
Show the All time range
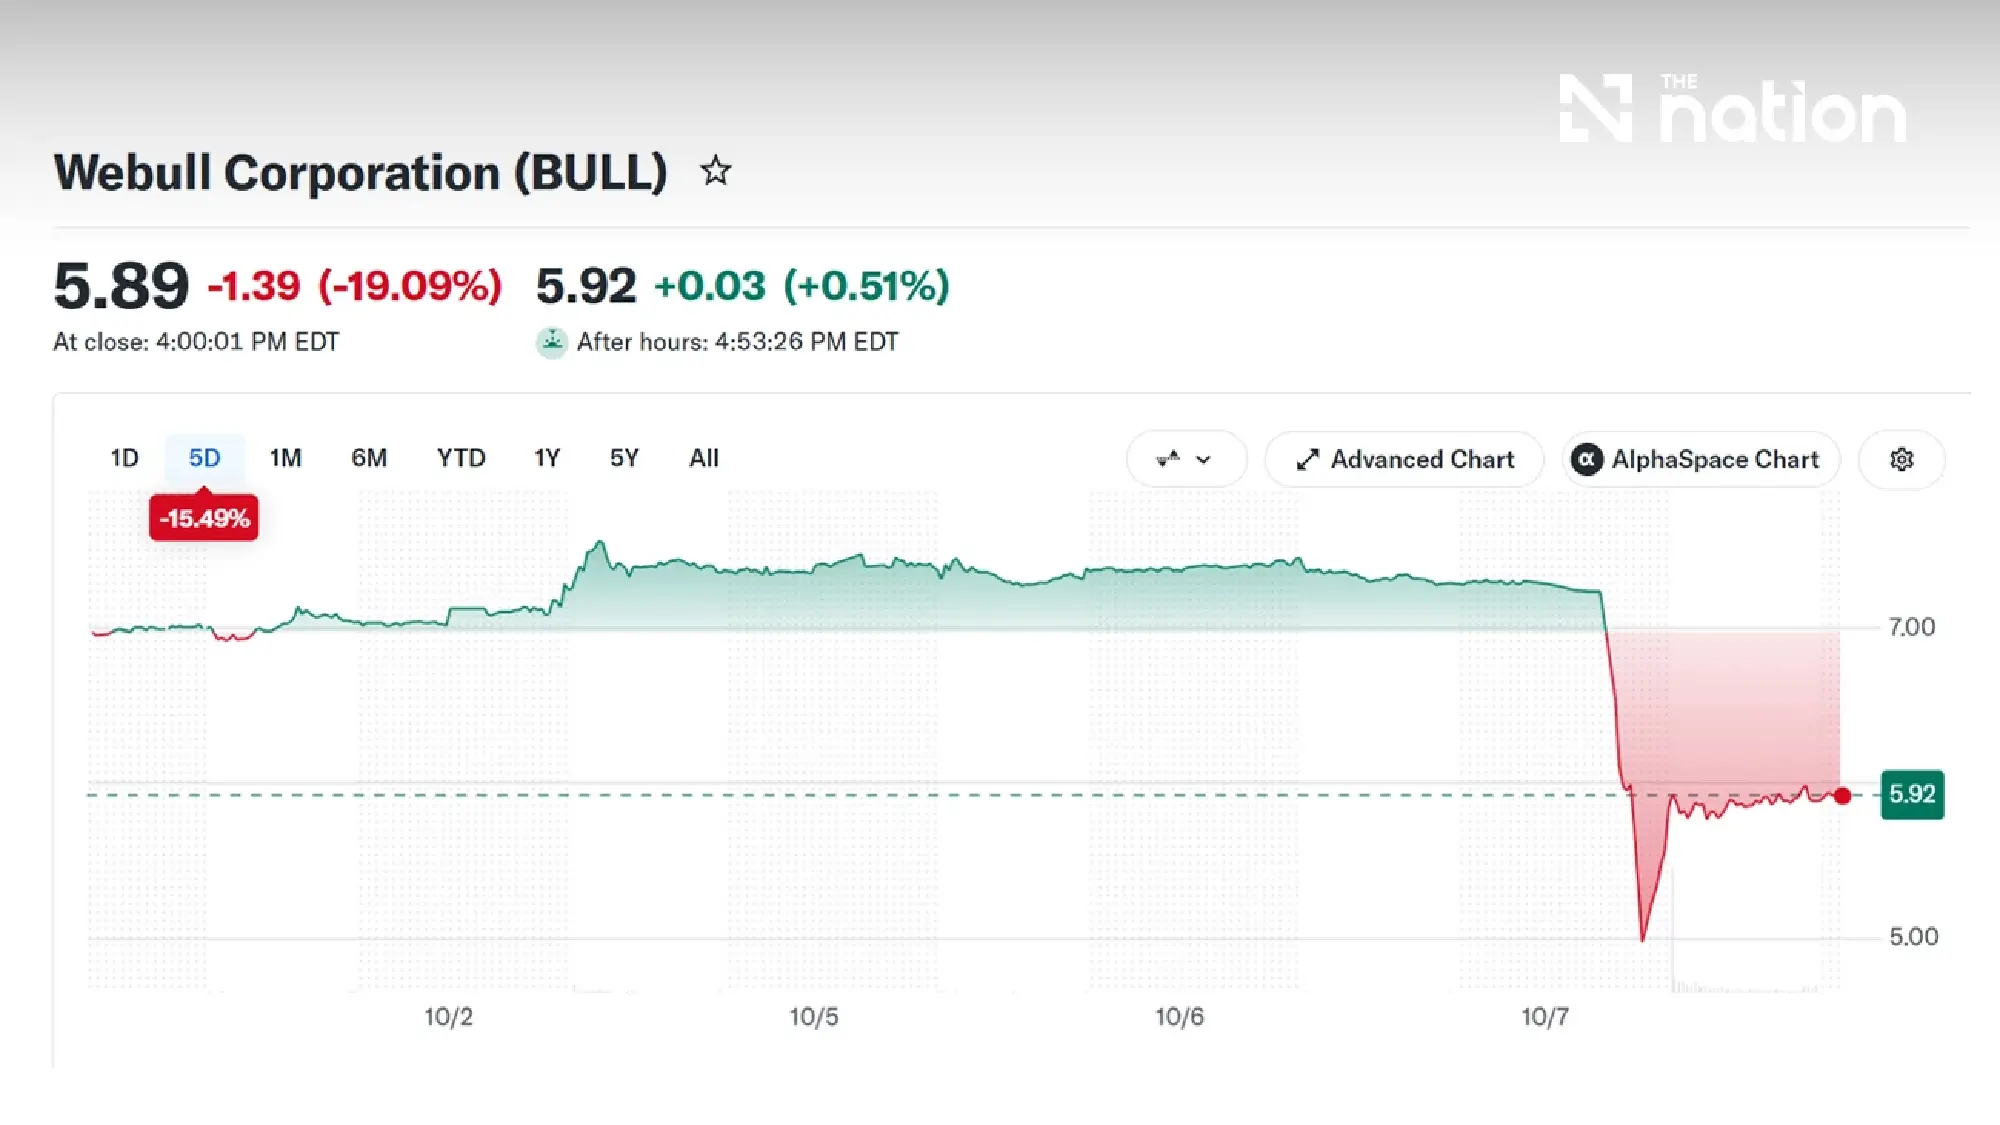click(x=704, y=458)
